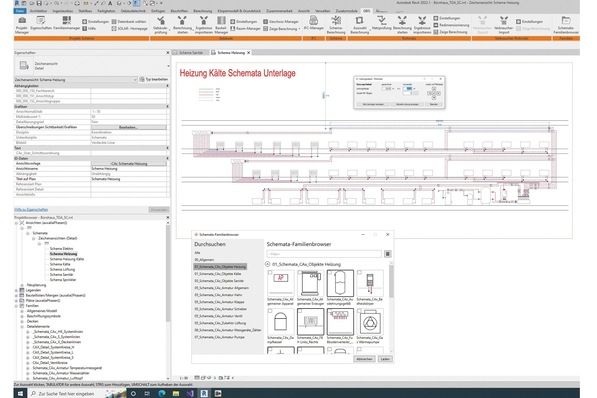The width and height of the screenshot is (597, 398).
Task: Open the Raum-Manager
Action: tap(245, 29)
